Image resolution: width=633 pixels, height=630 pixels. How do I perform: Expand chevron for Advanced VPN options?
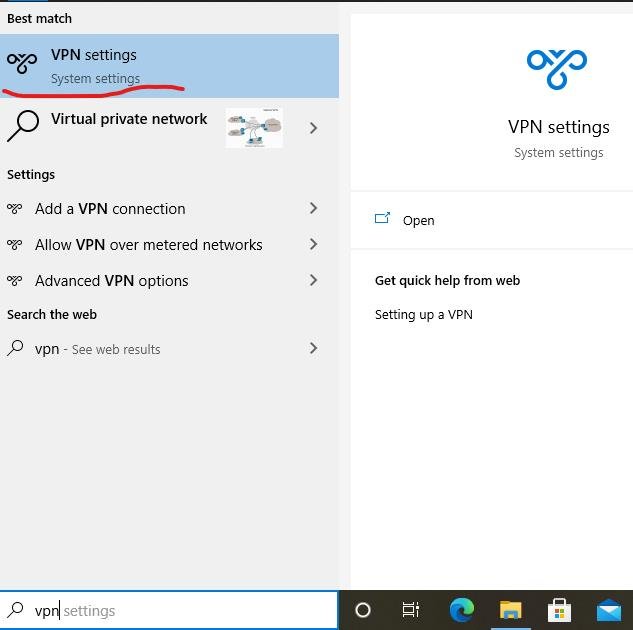point(313,280)
